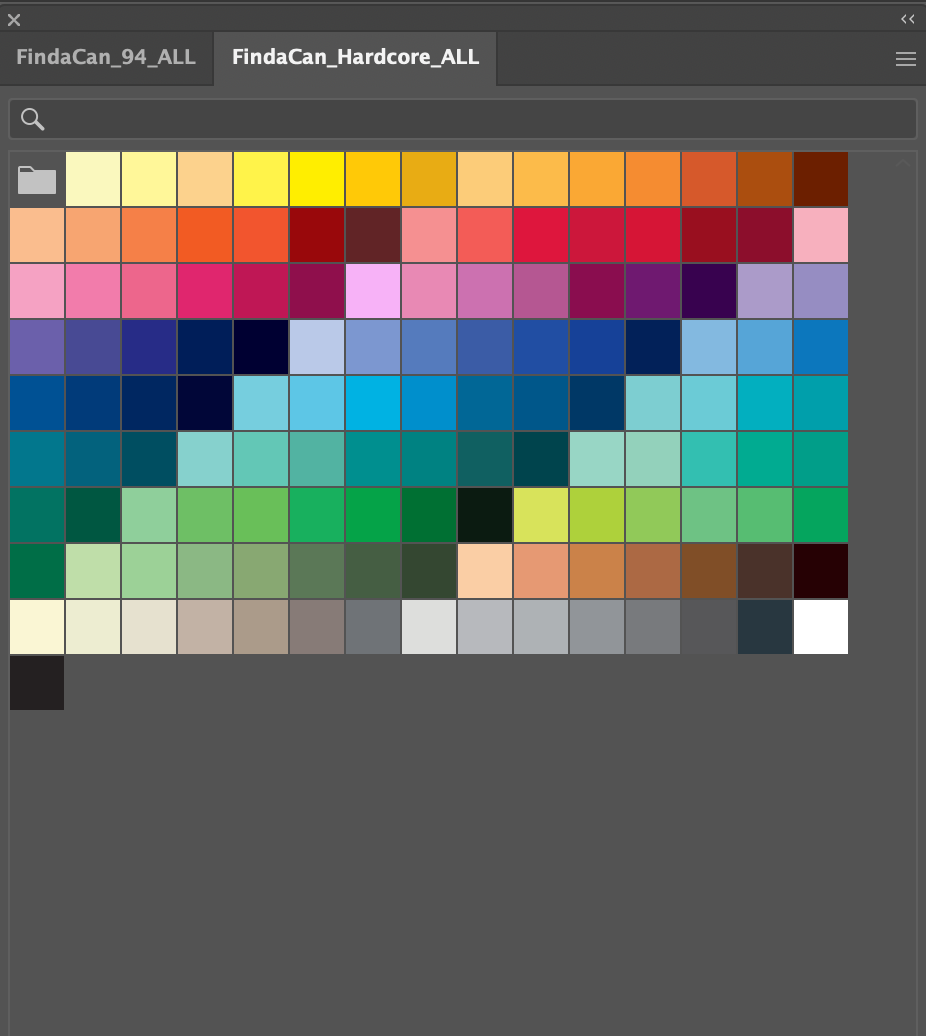The image size is (926, 1036).
Task: Select the color group folder icon
Action: coord(37,180)
